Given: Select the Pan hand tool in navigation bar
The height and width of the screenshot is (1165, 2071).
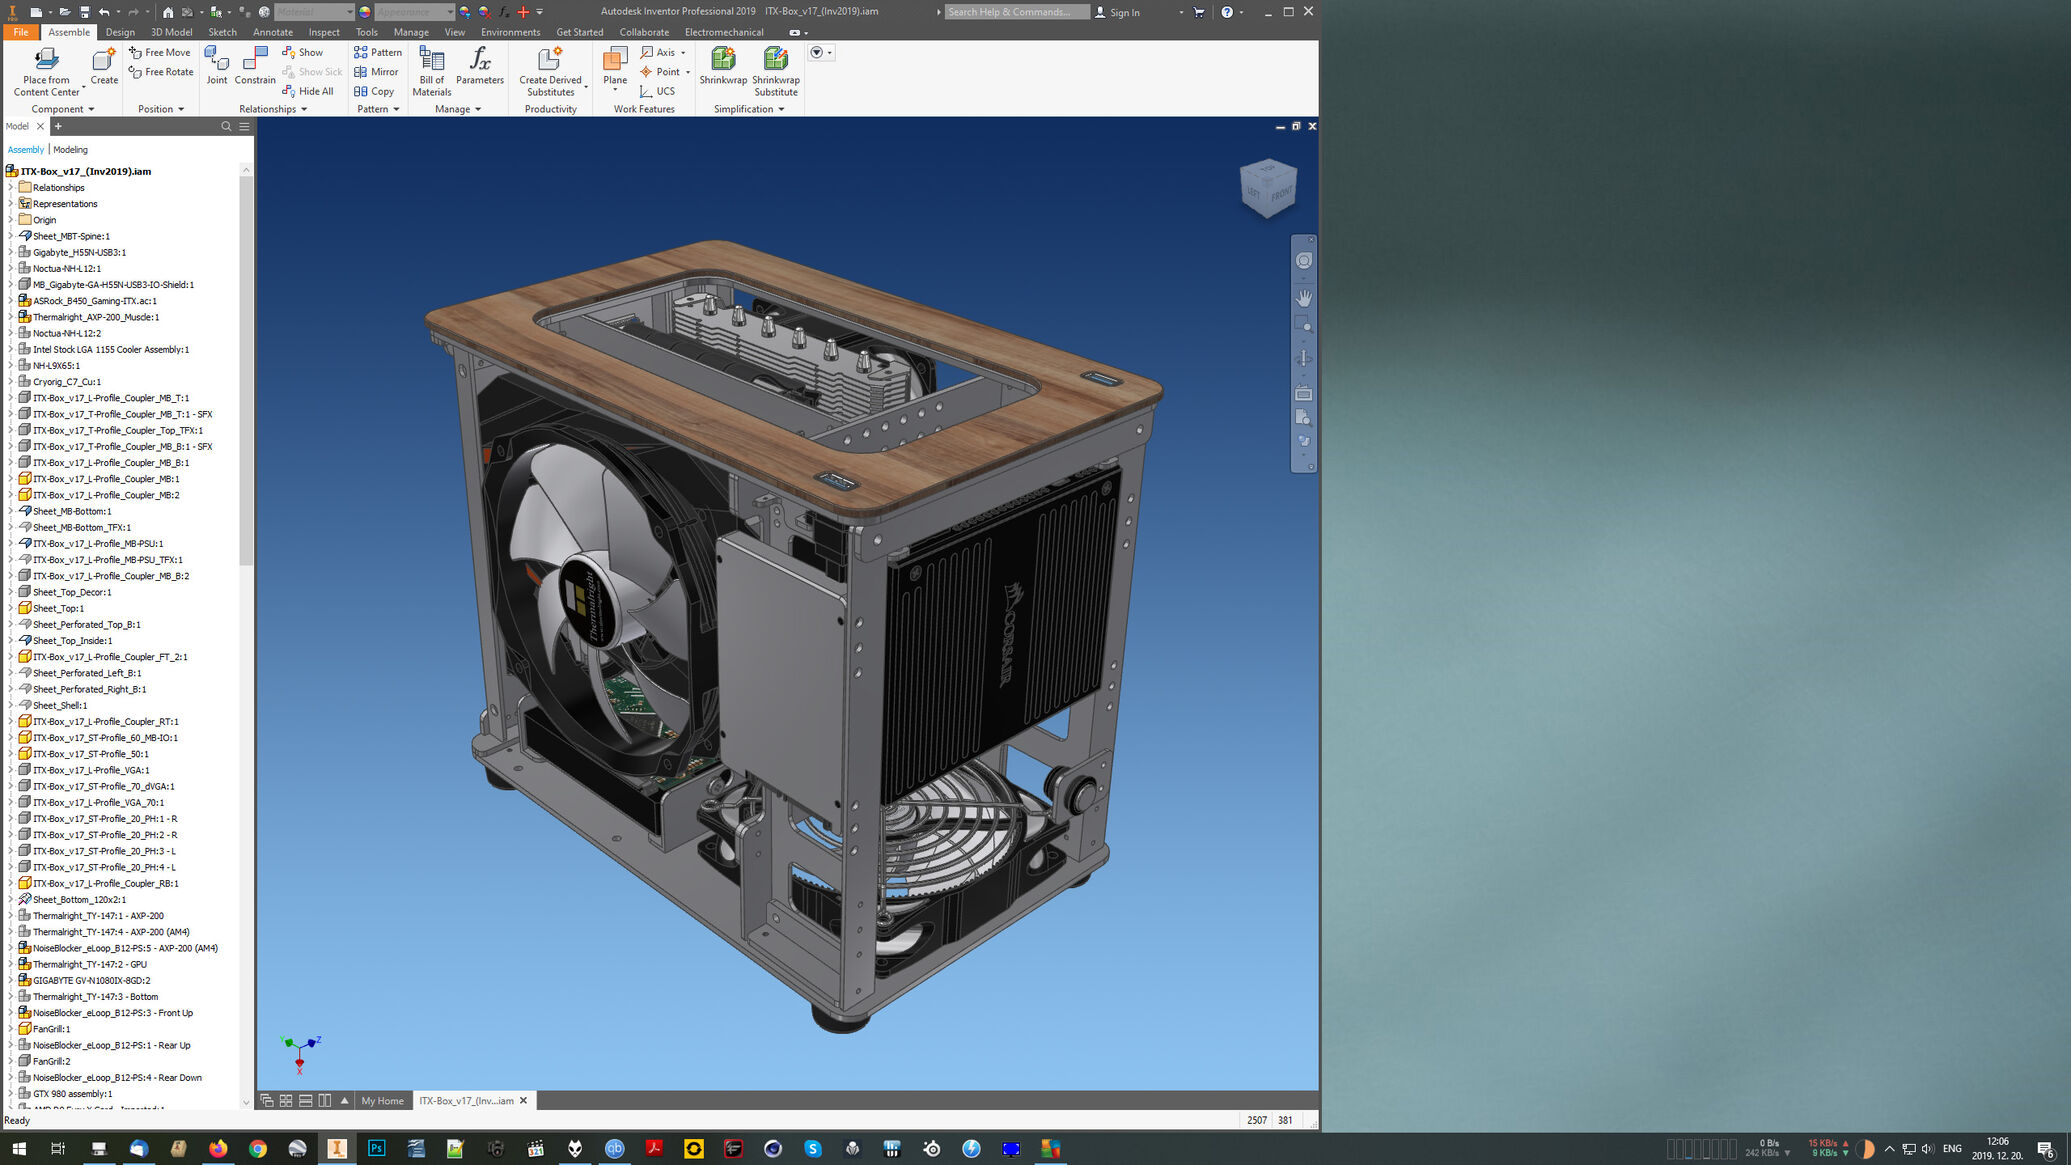Looking at the screenshot, I should tap(1303, 298).
